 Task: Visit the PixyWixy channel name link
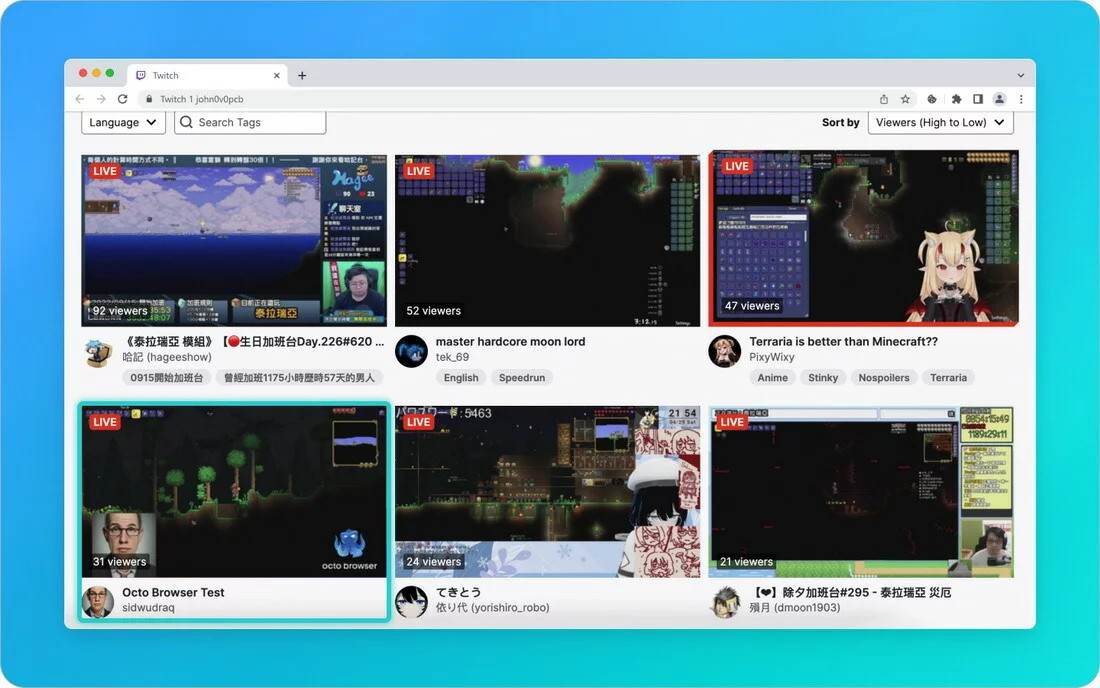[x=772, y=357]
